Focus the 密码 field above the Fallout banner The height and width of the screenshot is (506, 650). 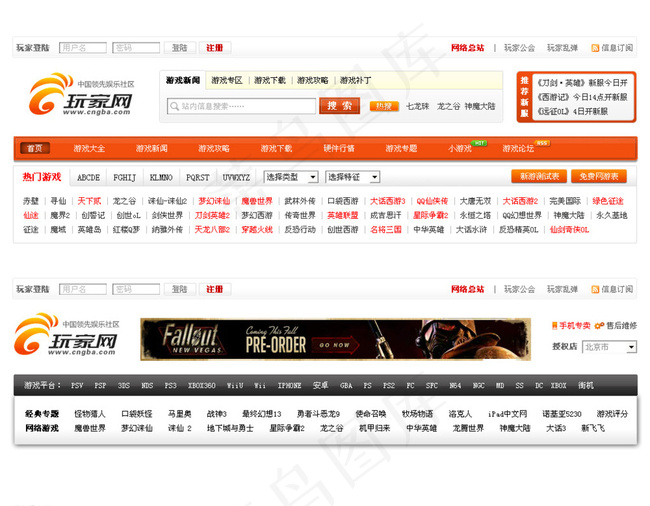coord(136,289)
